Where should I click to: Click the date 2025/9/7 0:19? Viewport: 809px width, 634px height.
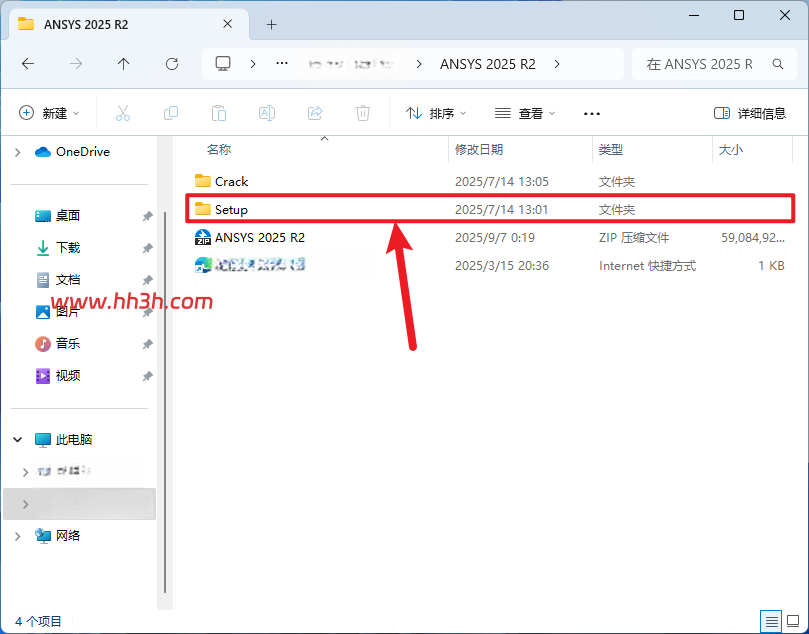494,237
